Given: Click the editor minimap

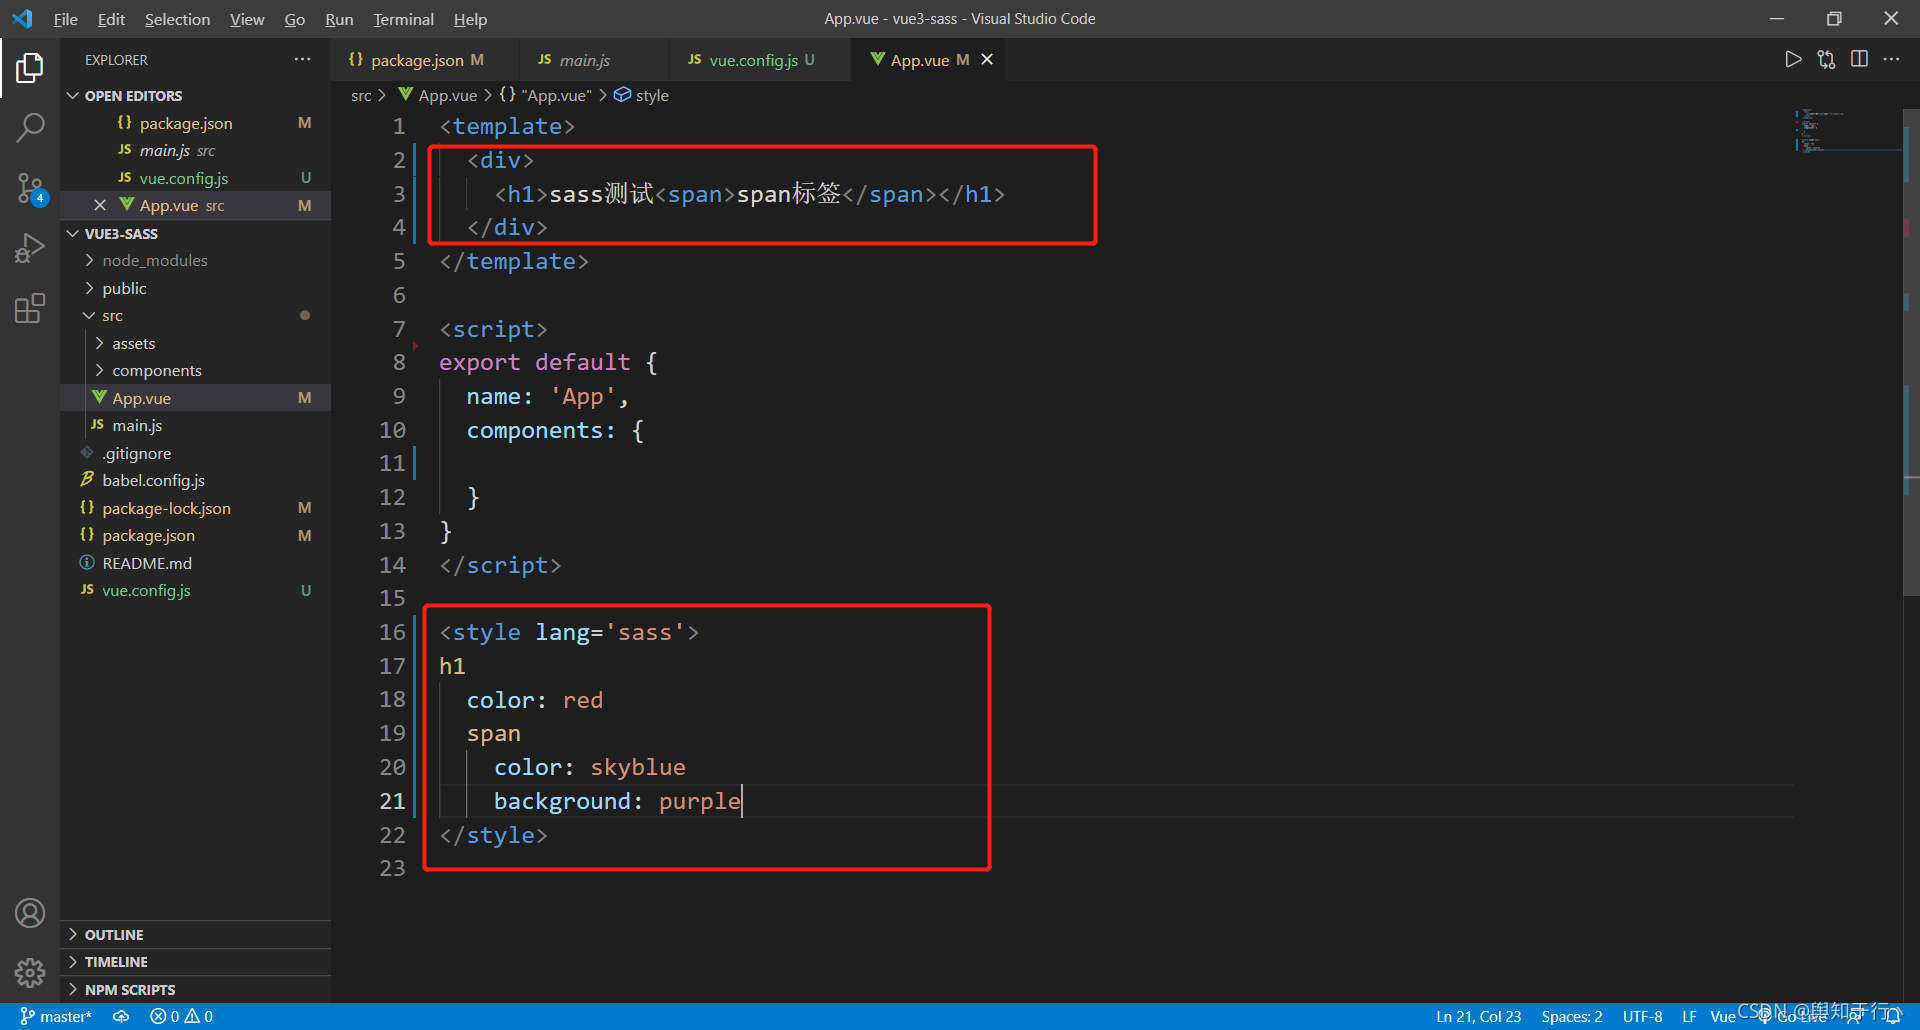Looking at the screenshot, I should 1848,130.
